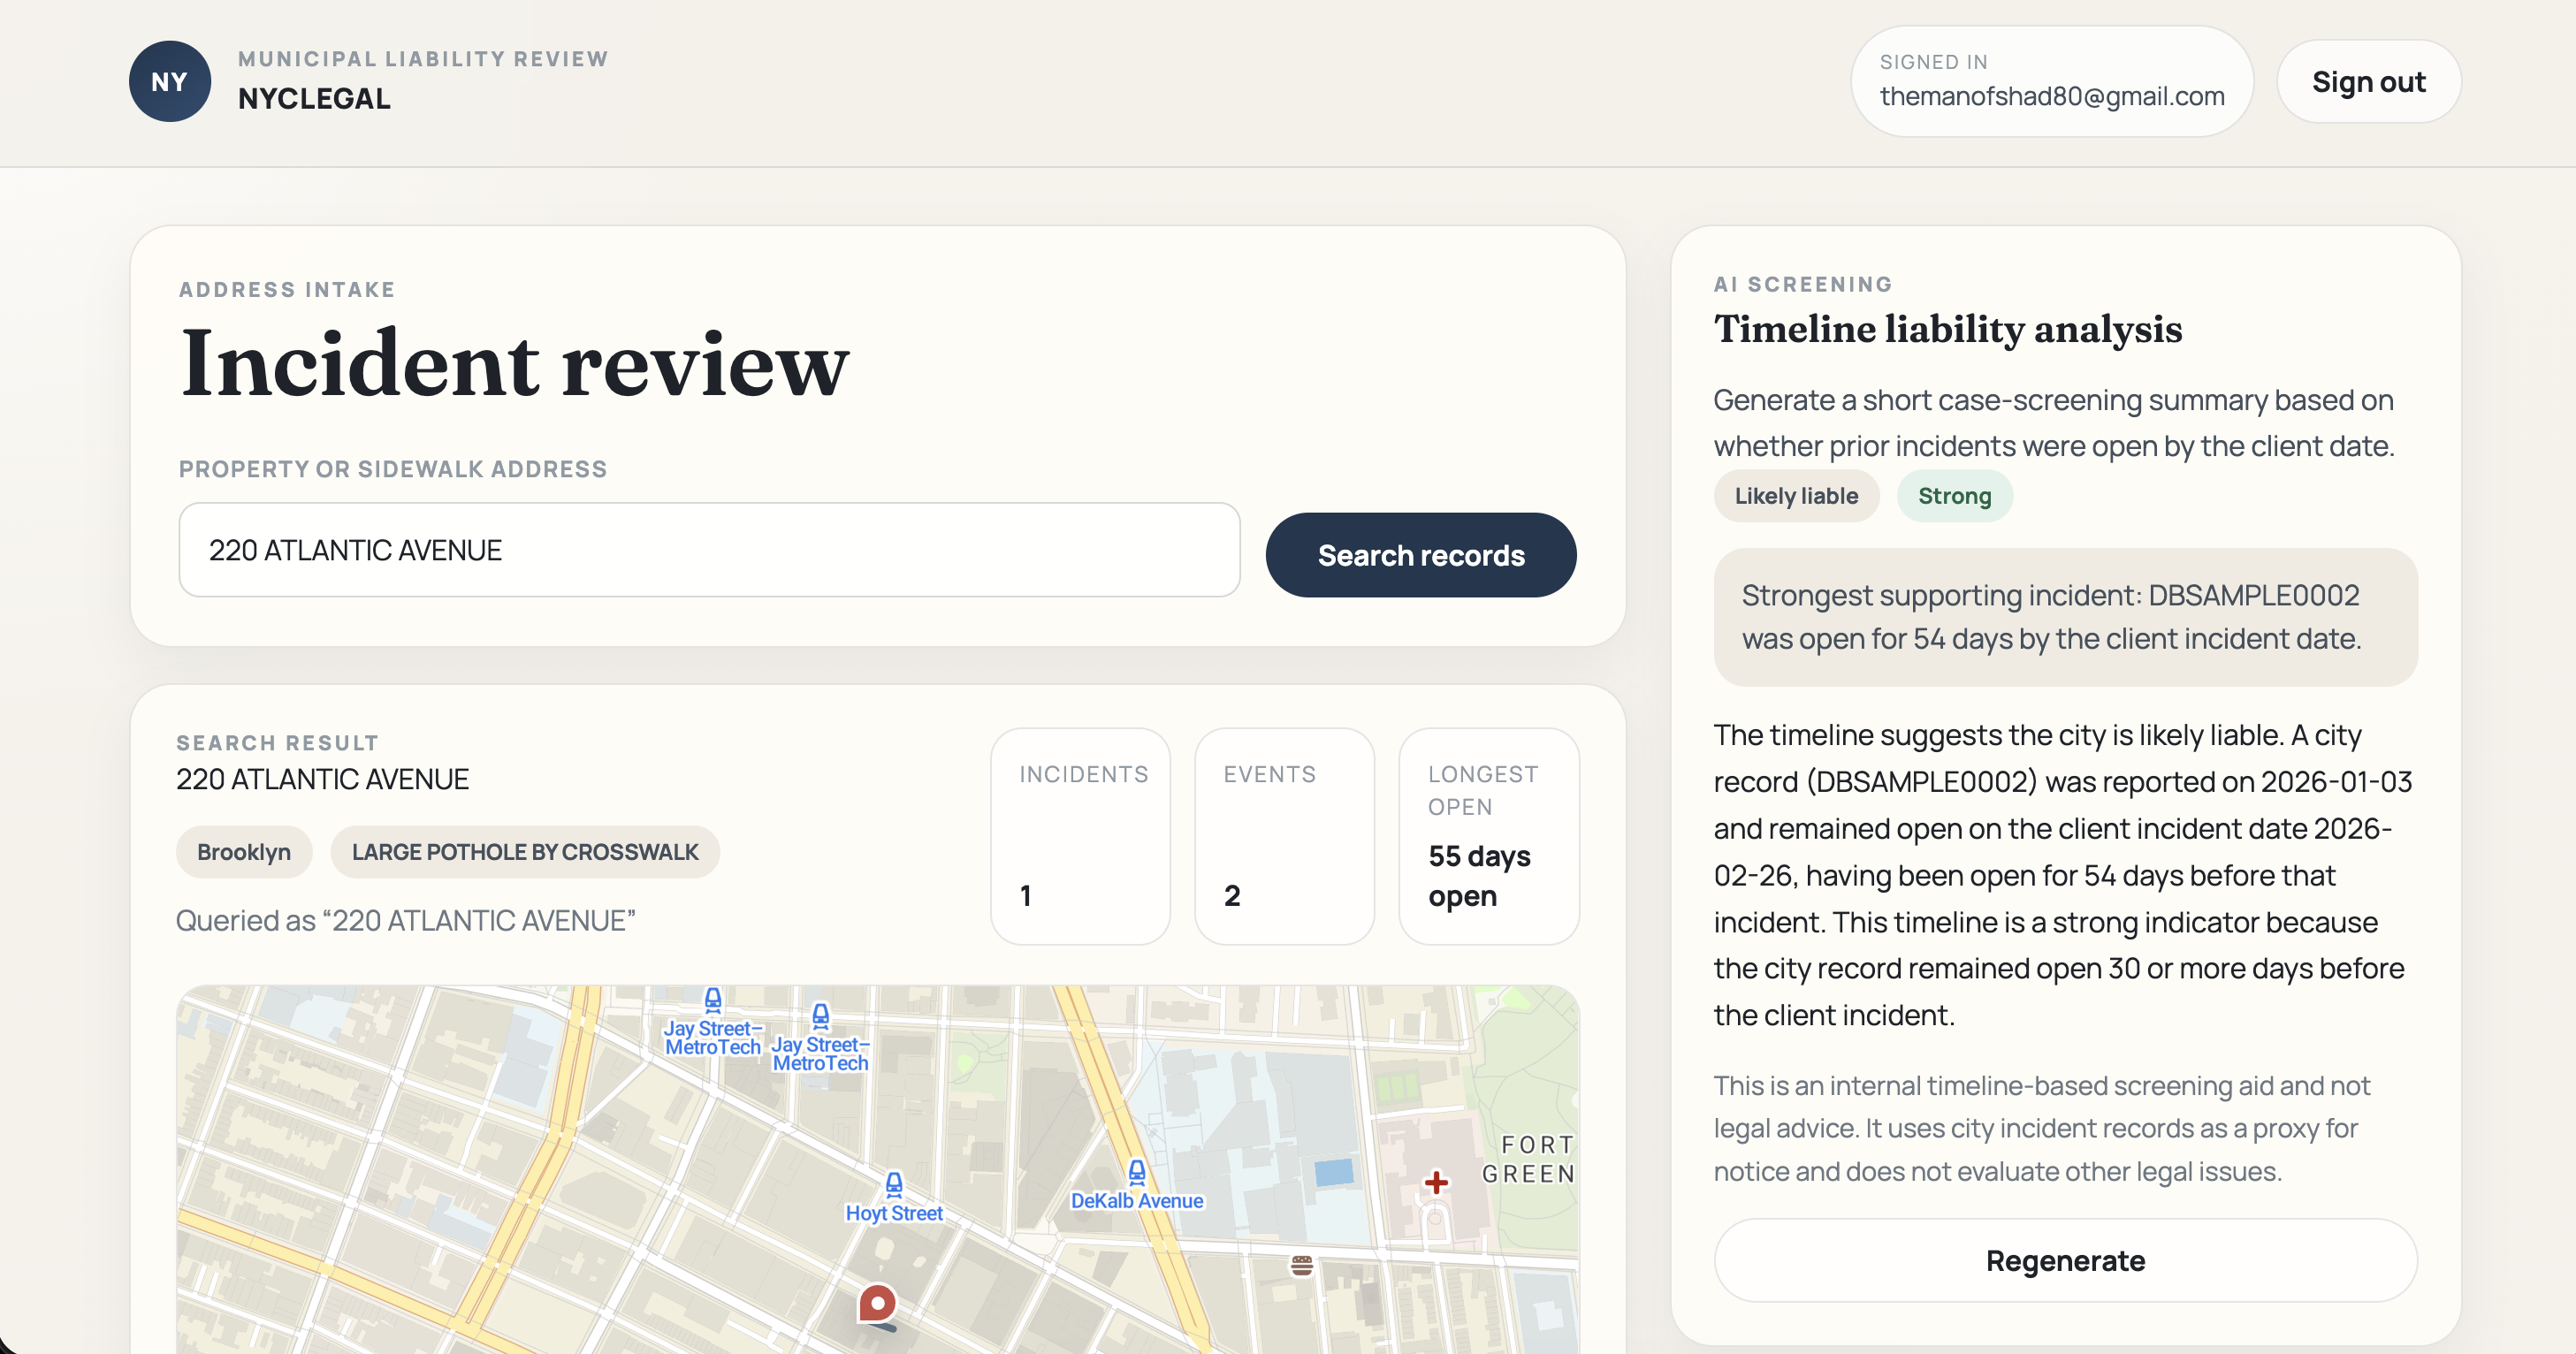This screenshot has width=2576, height=1354.
Task: Click the signed-in email address pill
Action: [2051, 81]
